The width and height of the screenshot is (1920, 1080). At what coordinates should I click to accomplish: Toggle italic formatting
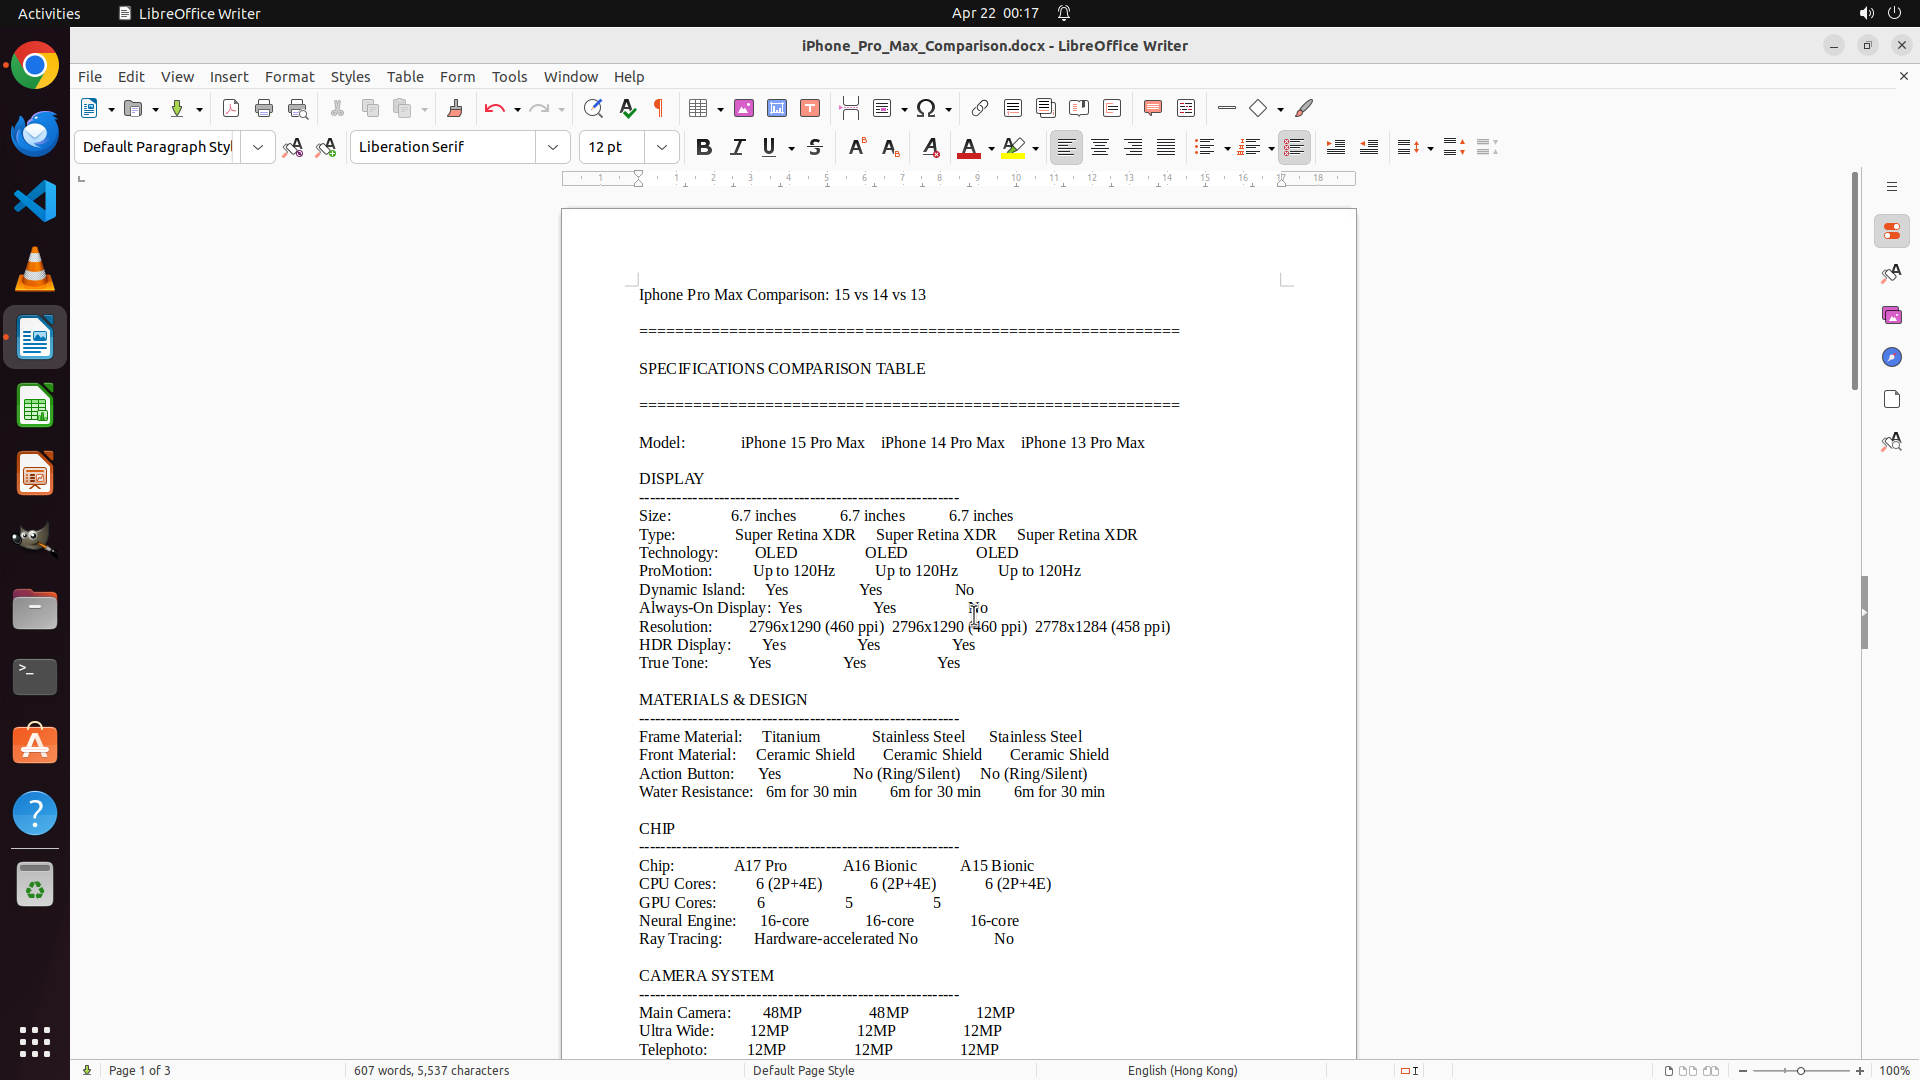coord(737,147)
